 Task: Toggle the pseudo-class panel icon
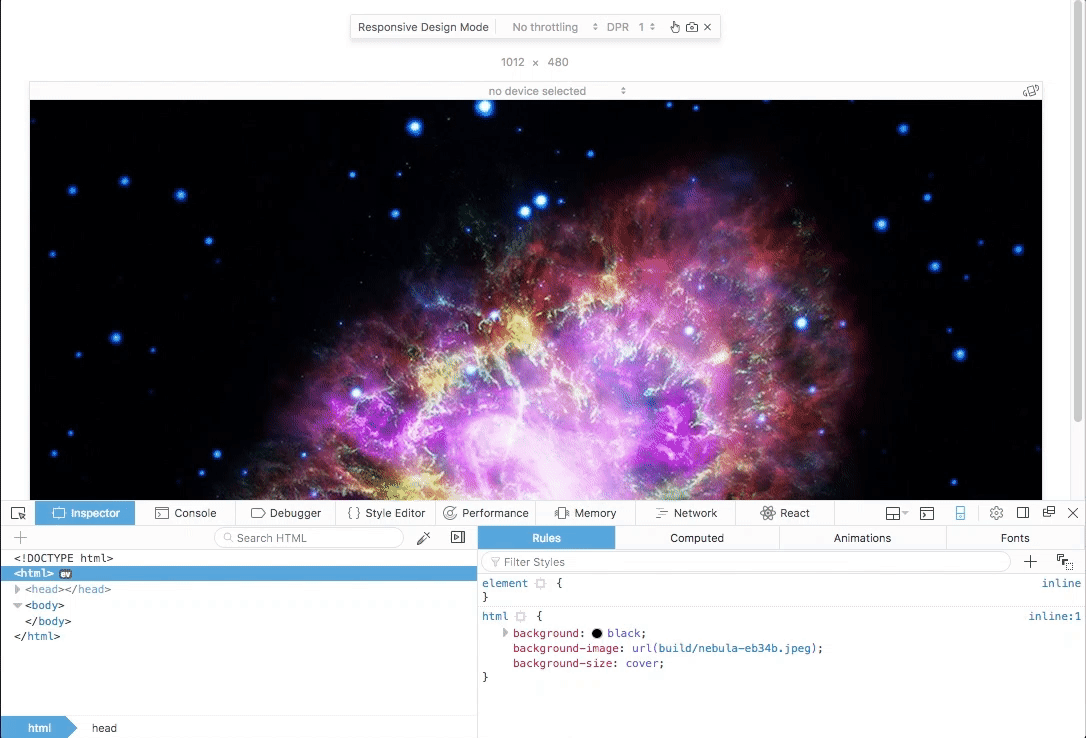[x=1065, y=561]
